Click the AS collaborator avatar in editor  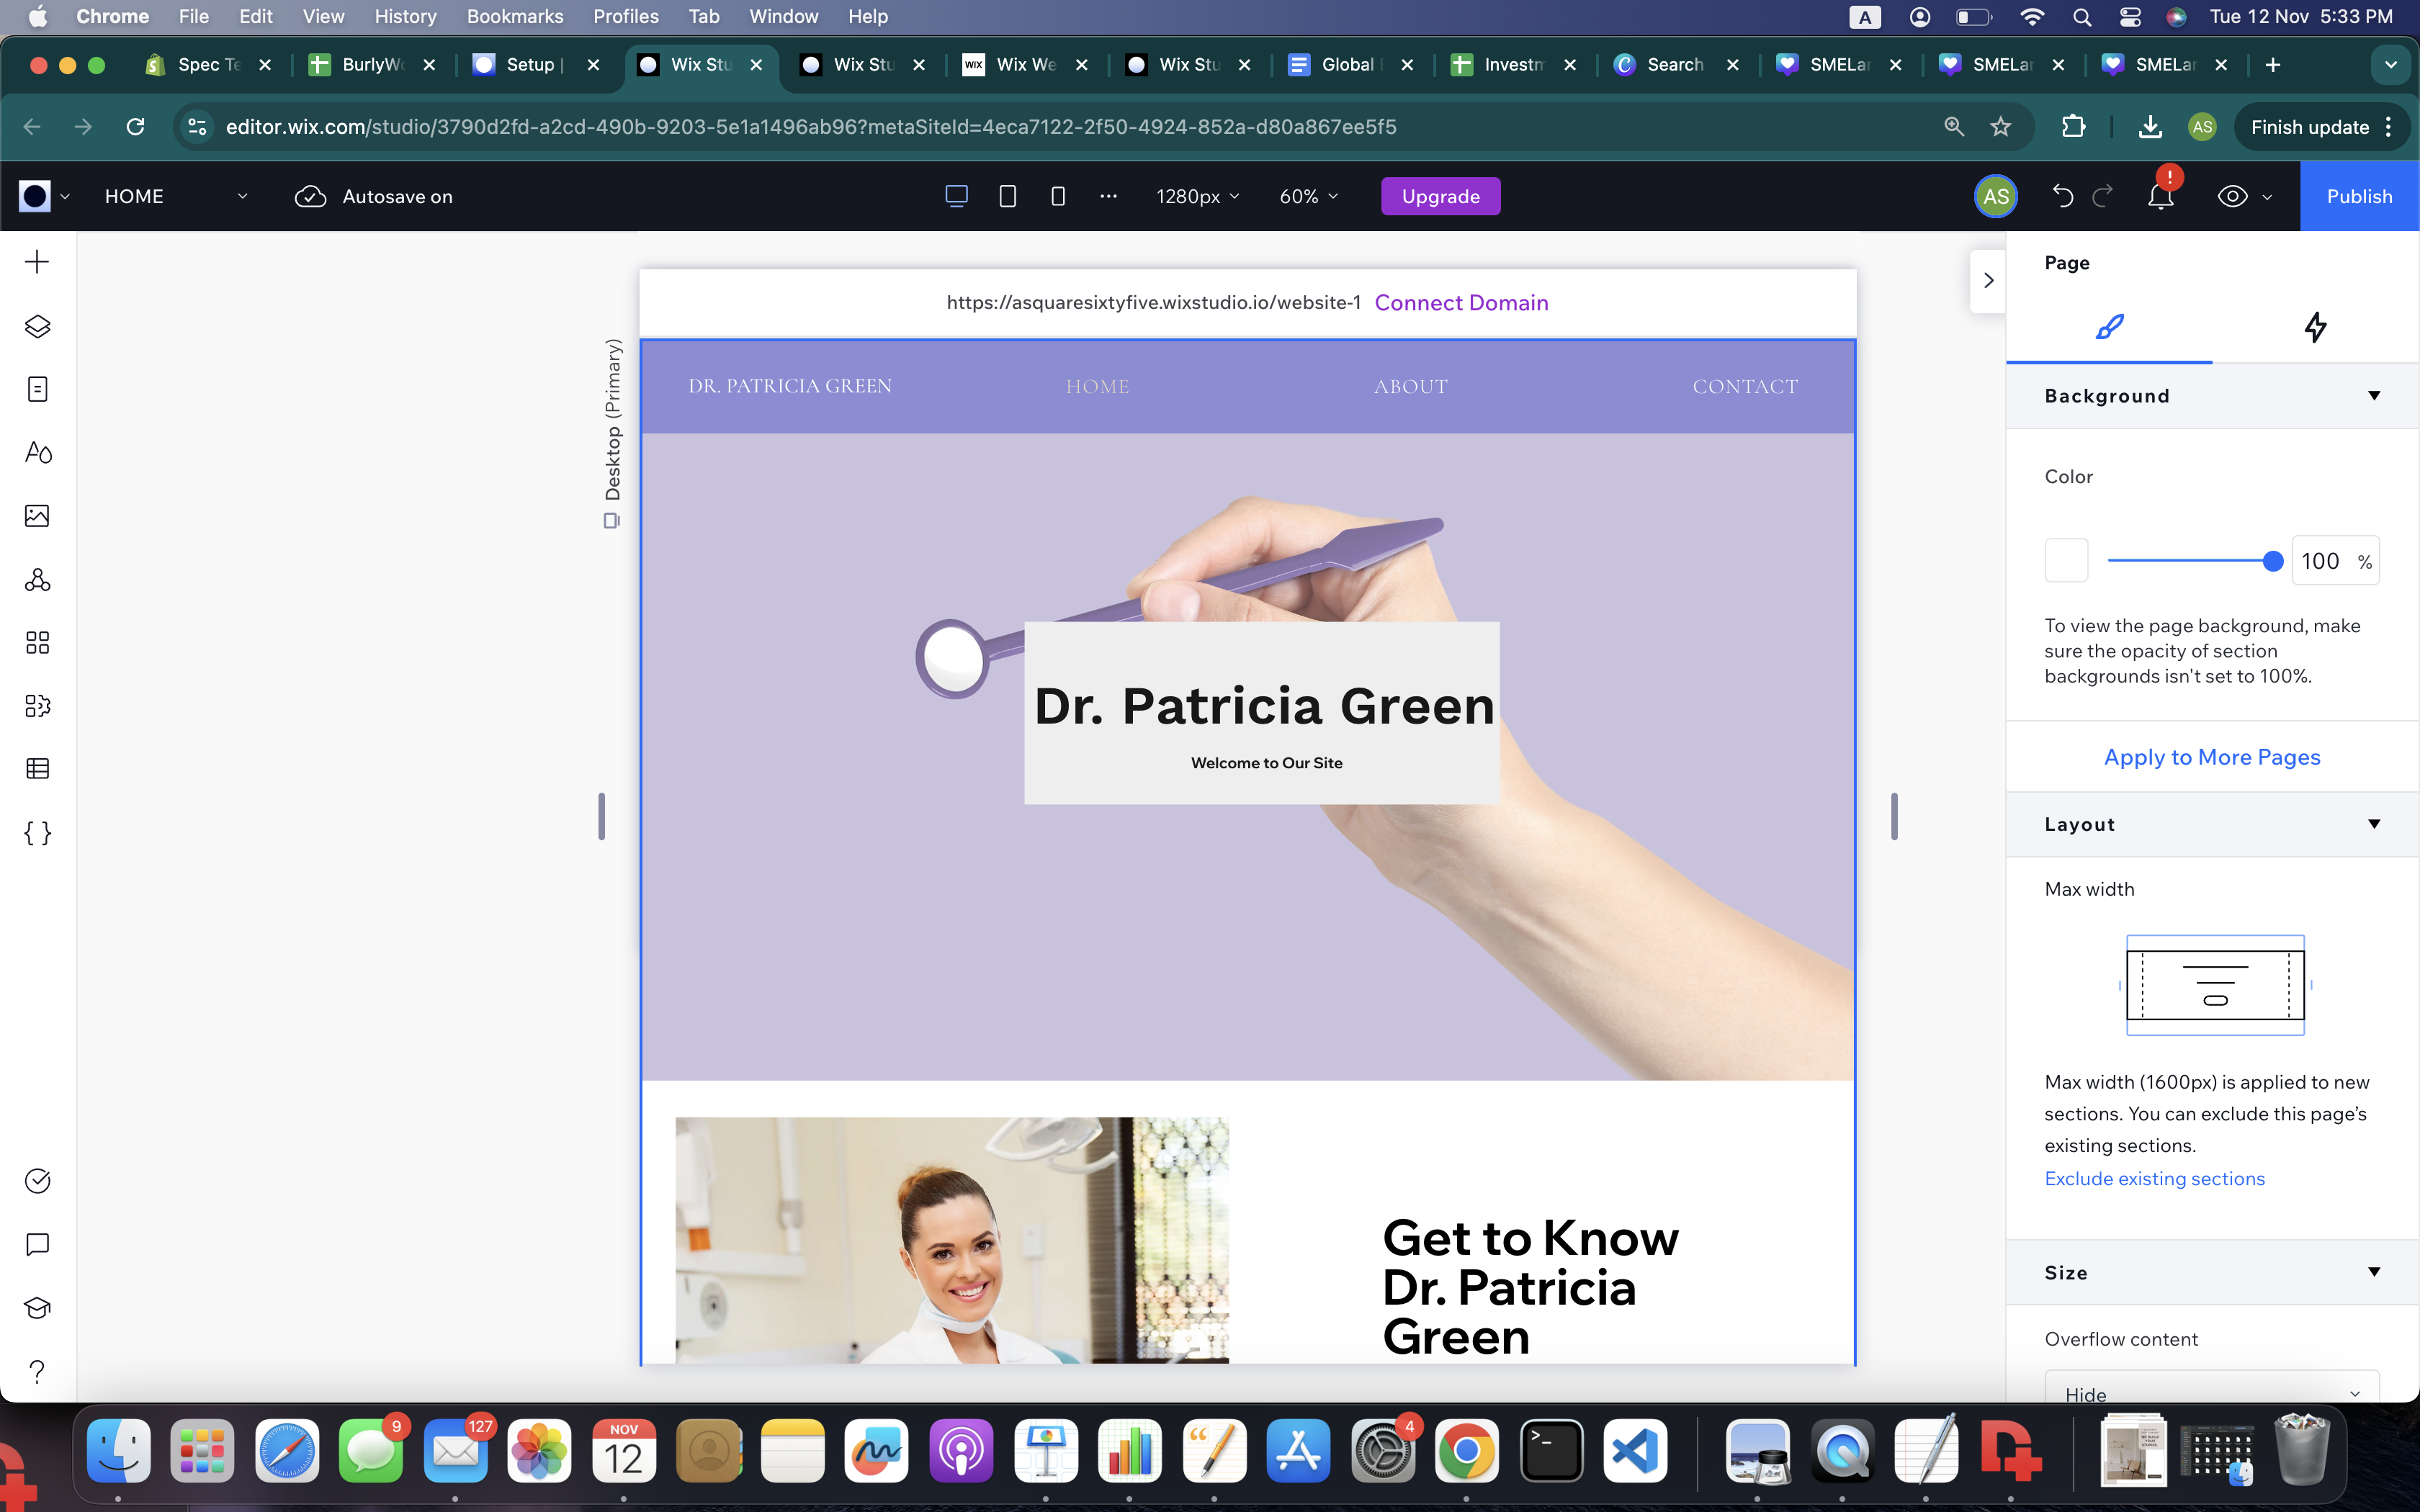[1996, 196]
